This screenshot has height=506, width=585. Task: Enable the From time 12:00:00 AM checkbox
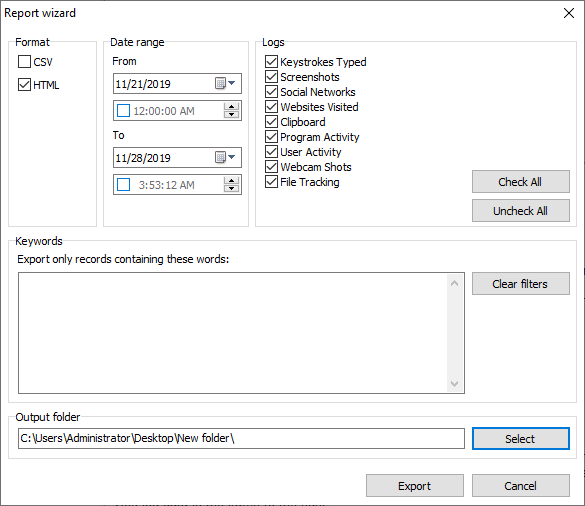[x=123, y=111]
